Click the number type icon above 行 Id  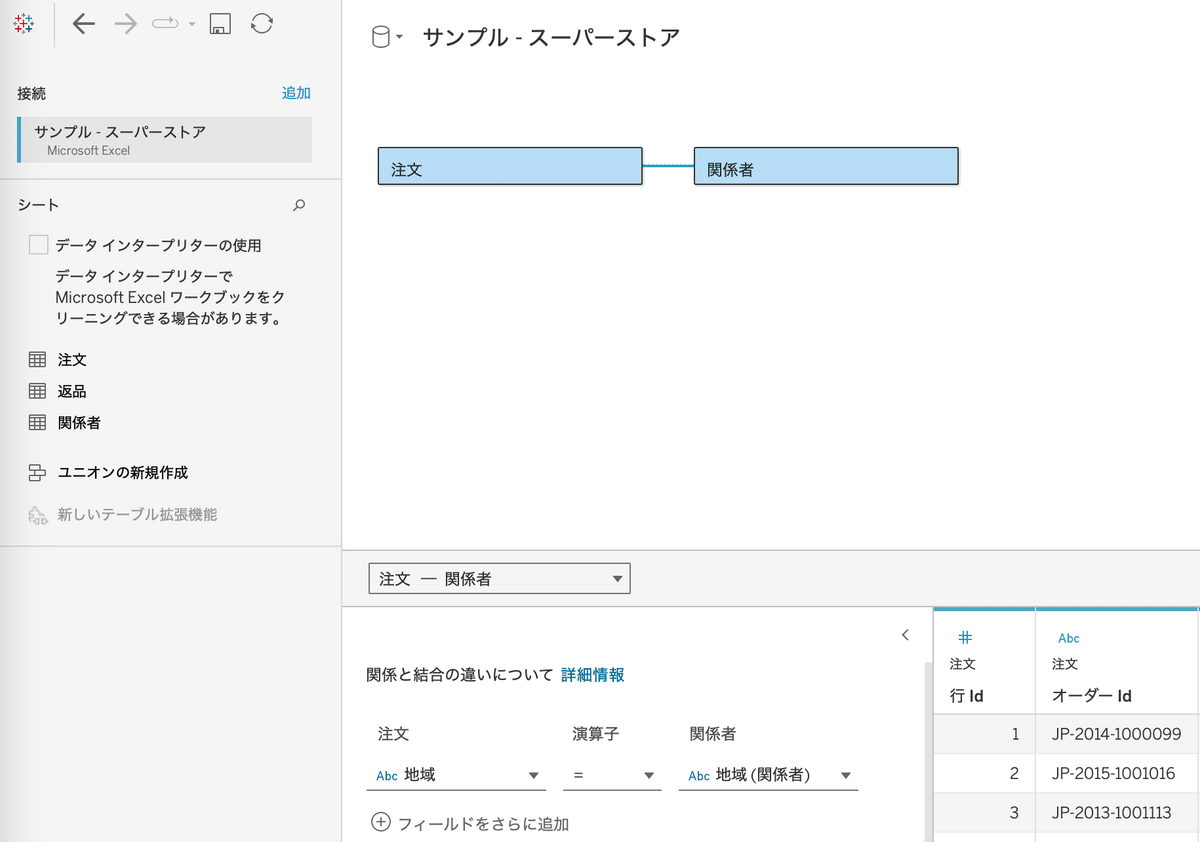pyautogui.click(x=966, y=637)
